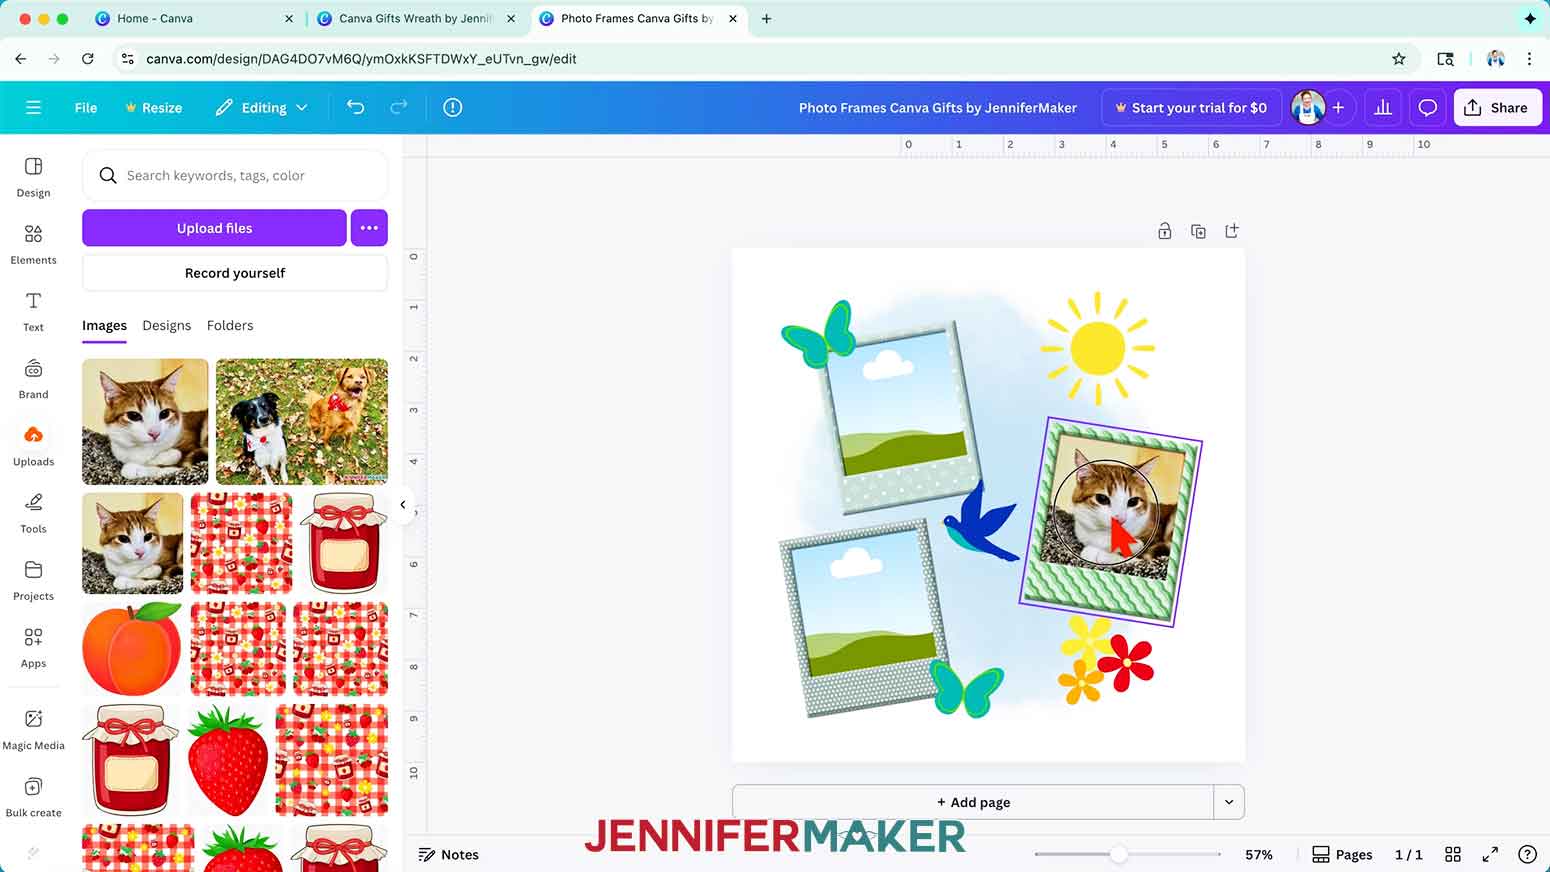Select the Text tool in sidebar
This screenshot has height=872, width=1550.
pyautogui.click(x=33, y=311)
